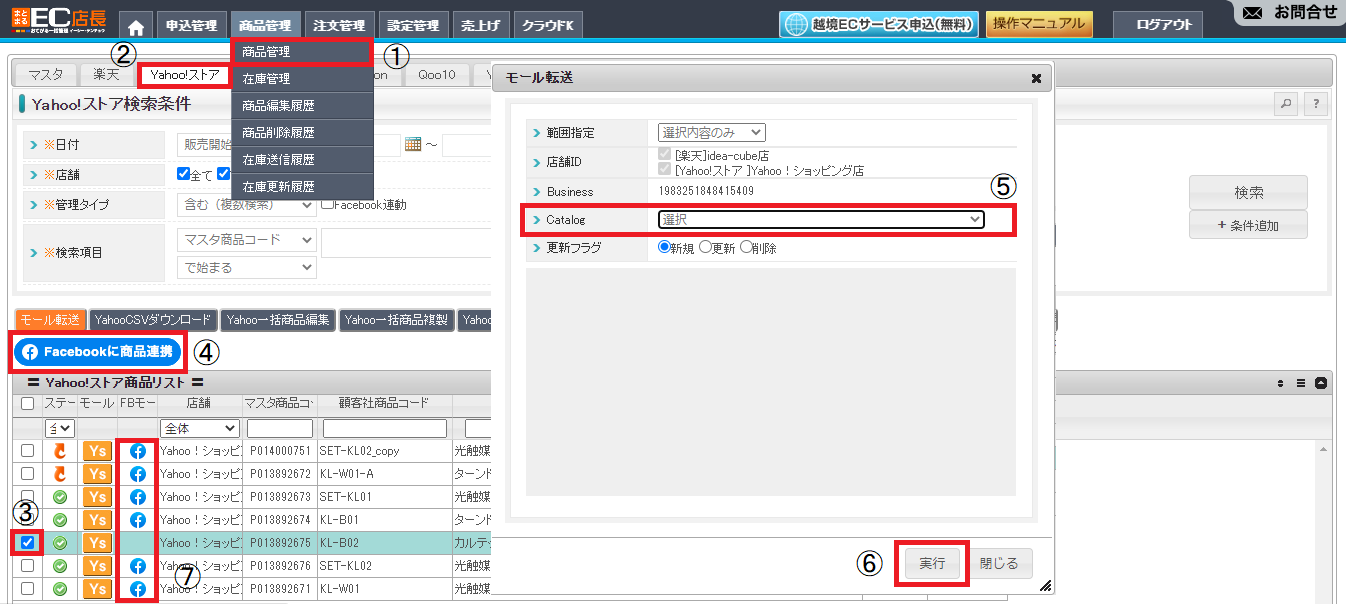The image size is (1346, 604).
Task: Uncheck the row checkbox for KL-B02
Action: (x=28, y=543)
